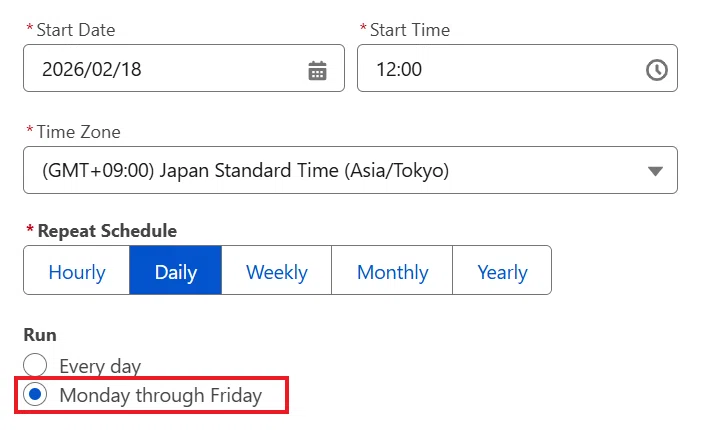Select the Hourly repeat schedule

coord(77,270)
